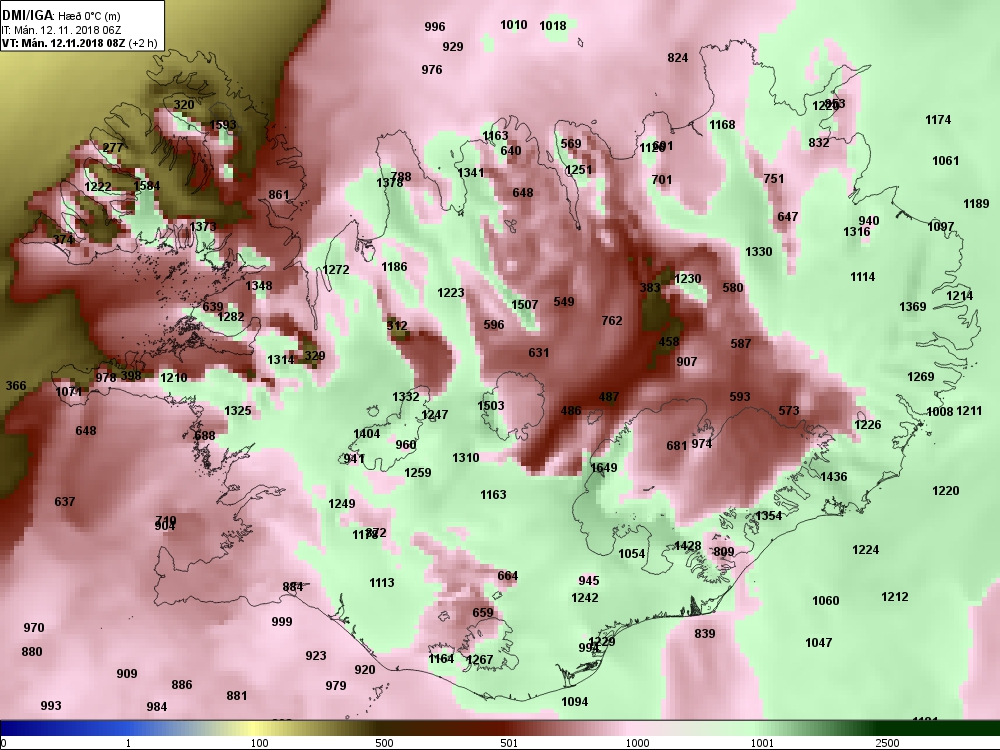This screenshot has height=750, width=1000.
Task: Click the value 631 on map
Action: point(538,353)
